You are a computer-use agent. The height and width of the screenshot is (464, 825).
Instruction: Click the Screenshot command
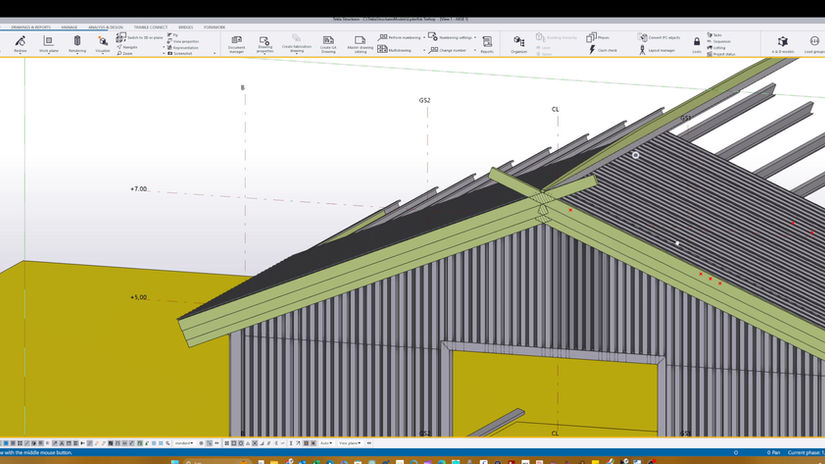tap(180, 54)
